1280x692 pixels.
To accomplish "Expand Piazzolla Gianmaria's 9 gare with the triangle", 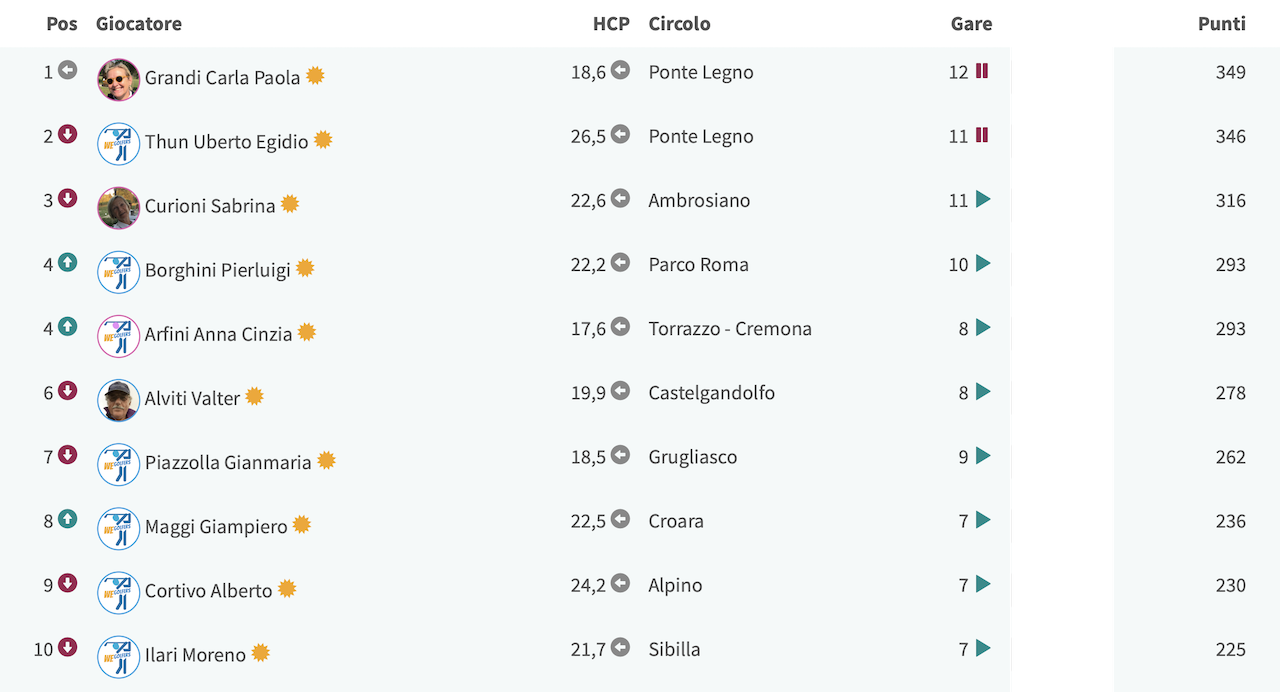I will 983,455.
